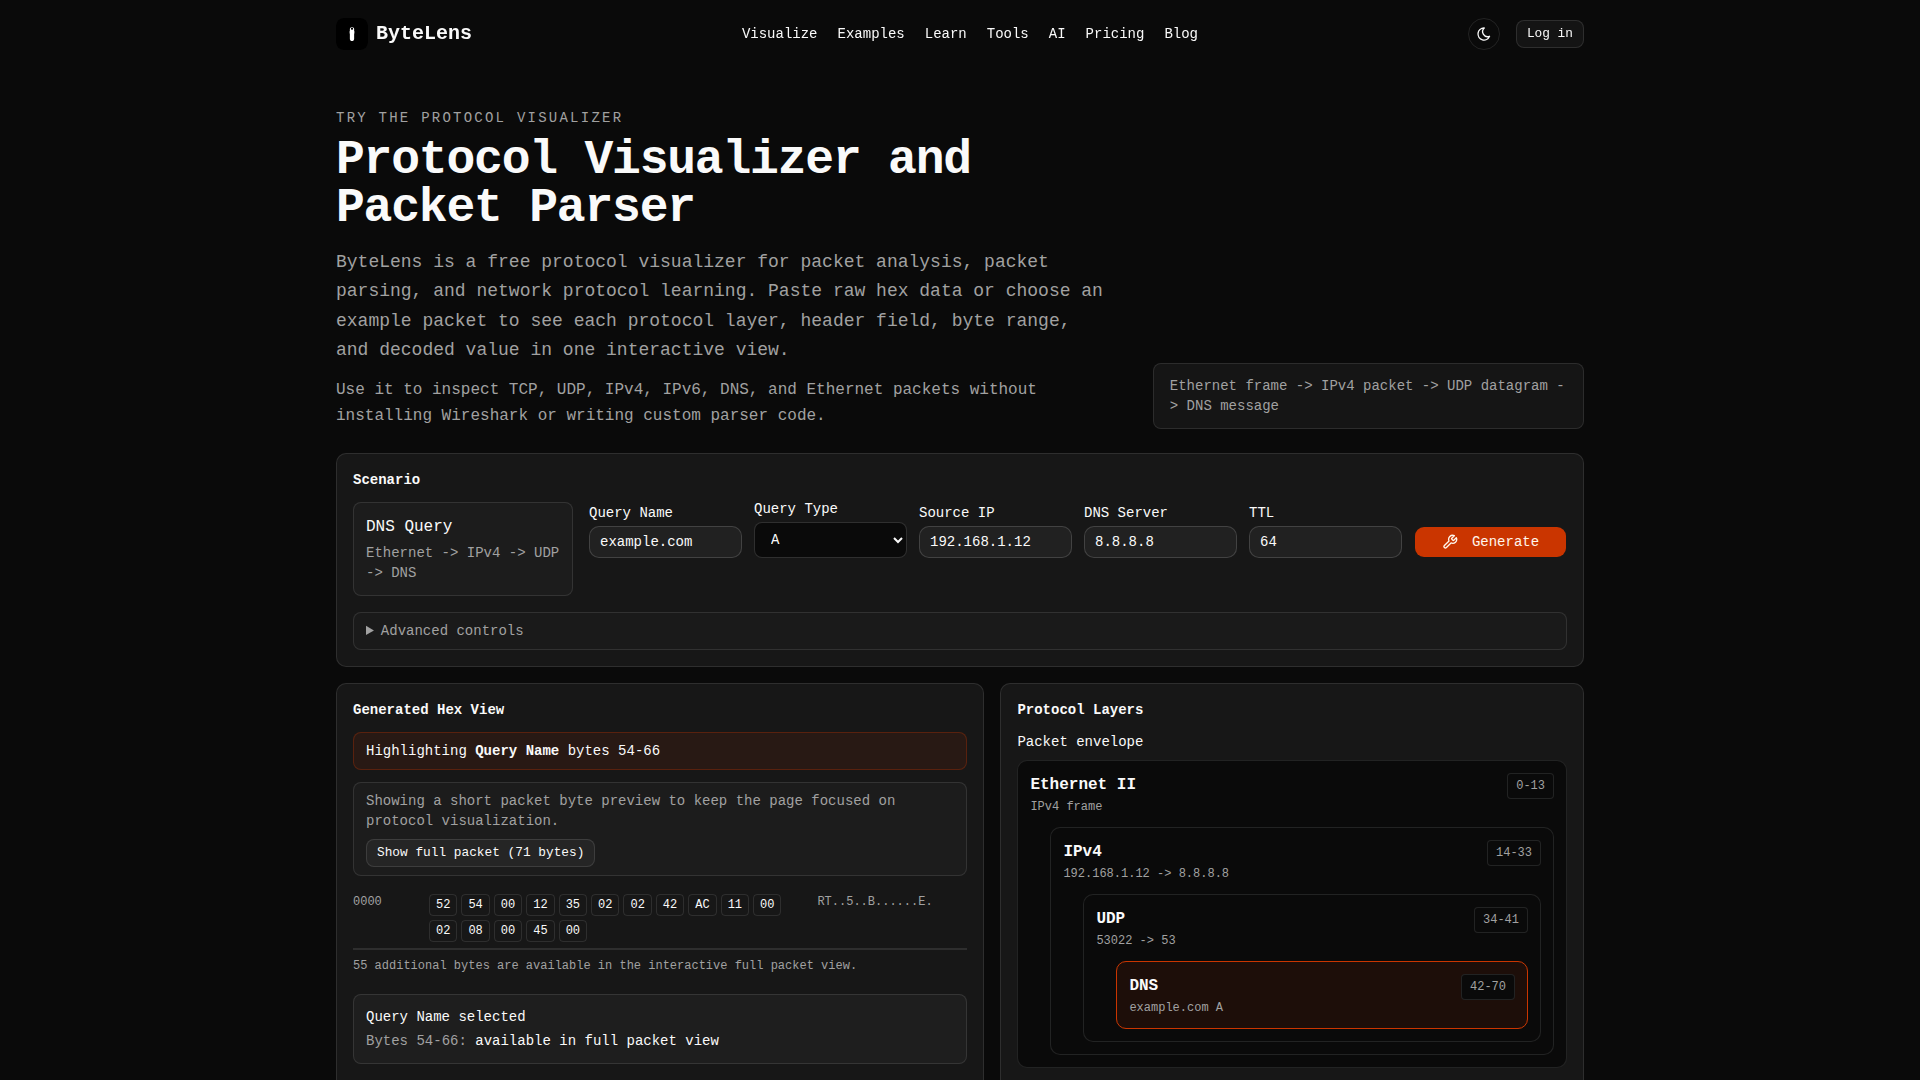
Task: Click hex byte 08 in second row
Action: [x=475, y=931]
